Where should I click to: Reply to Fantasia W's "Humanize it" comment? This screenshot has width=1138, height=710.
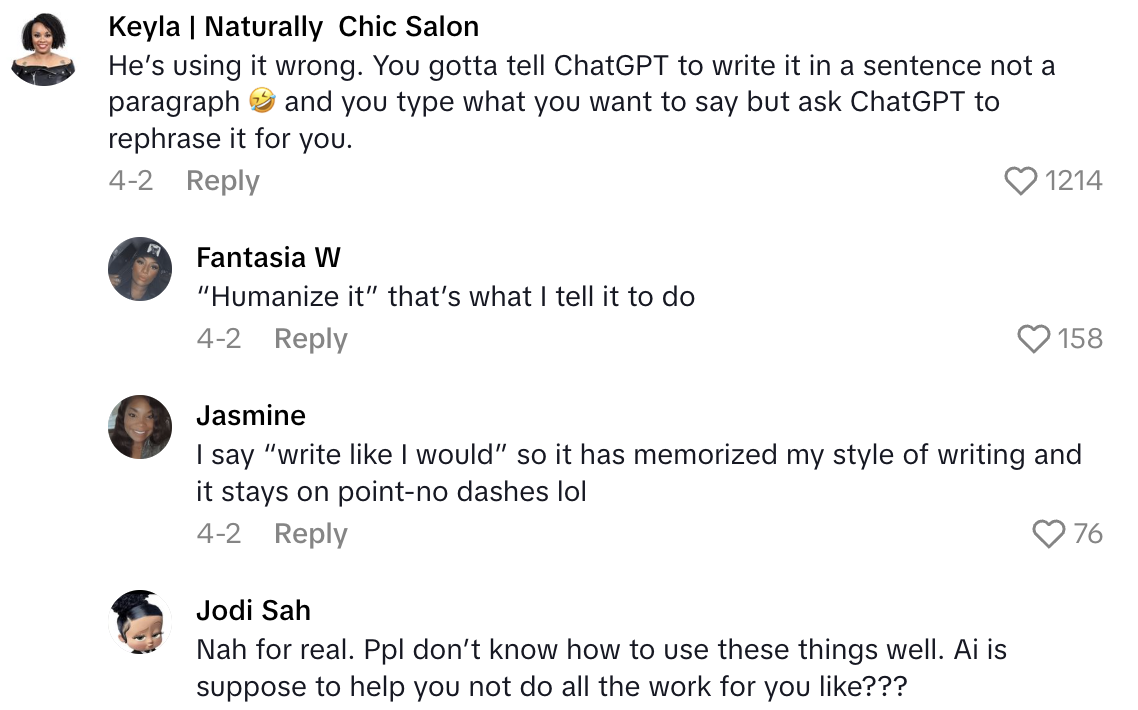coord(310,339)
